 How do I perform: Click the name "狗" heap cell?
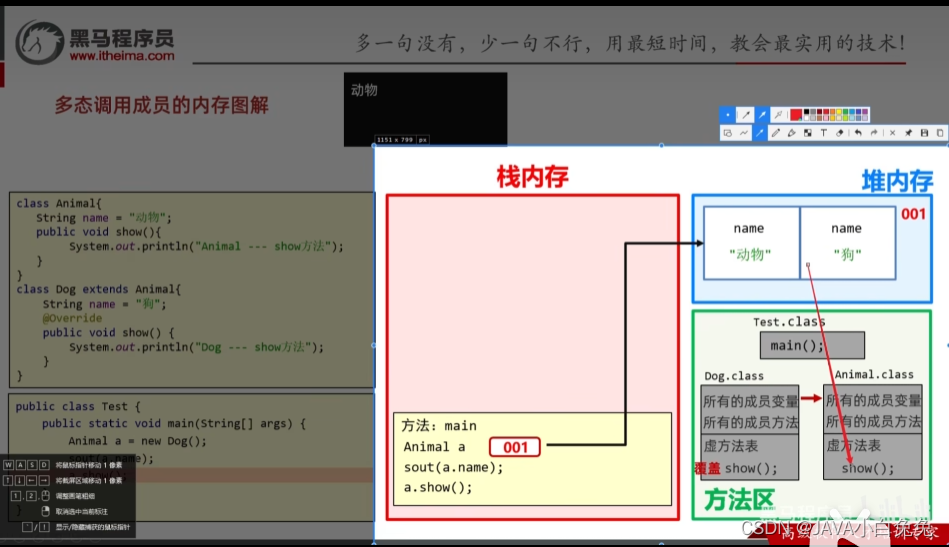click(847, 243)
